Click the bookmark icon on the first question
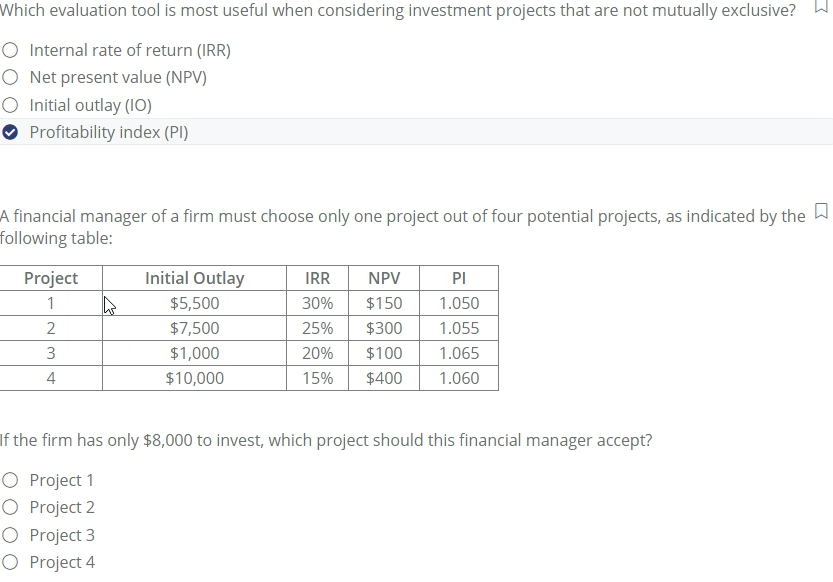833x582 pixels. pyautogui.click(x=819, y=6)
